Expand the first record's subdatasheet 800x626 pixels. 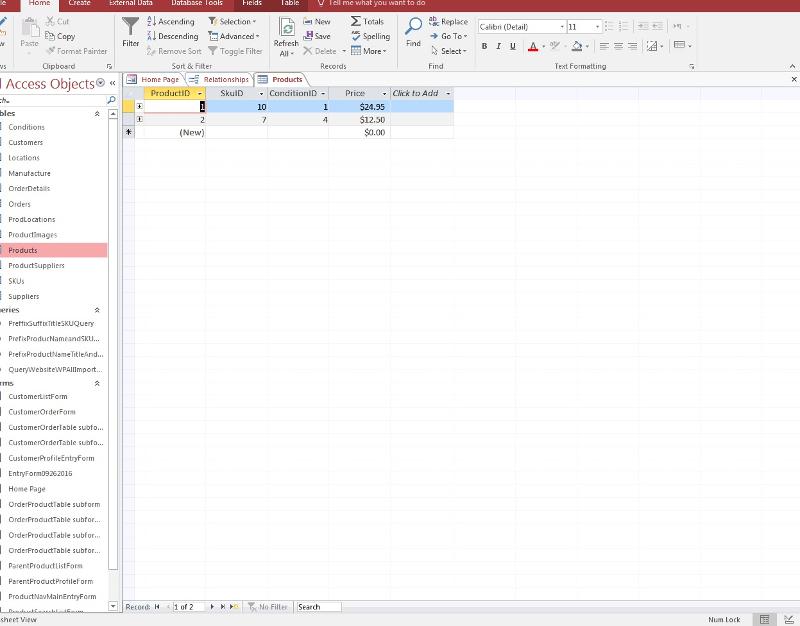tap(139, 106)
